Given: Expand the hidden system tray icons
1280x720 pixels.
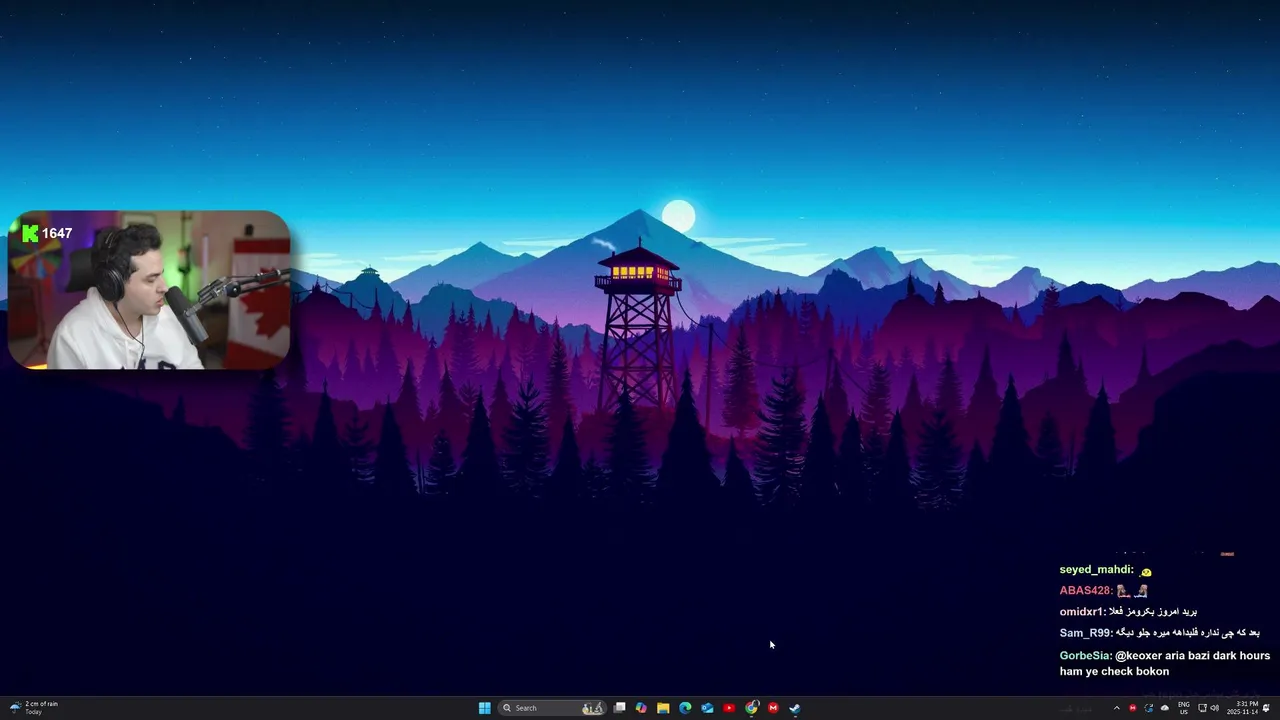Looking at the screenshot, I should (1117, 708).
